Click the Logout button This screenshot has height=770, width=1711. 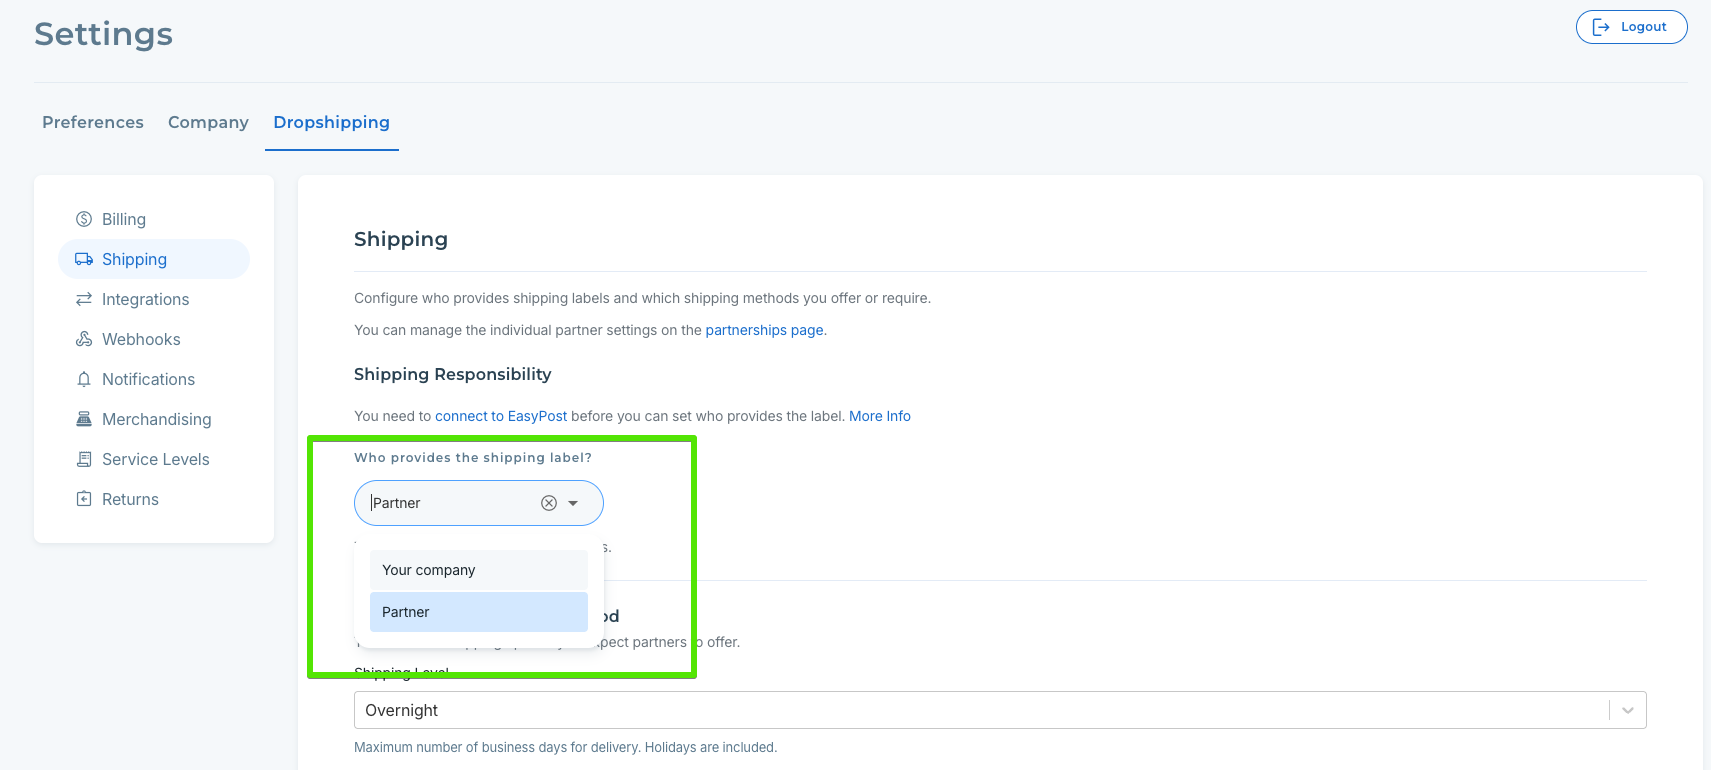point(1631,27)
